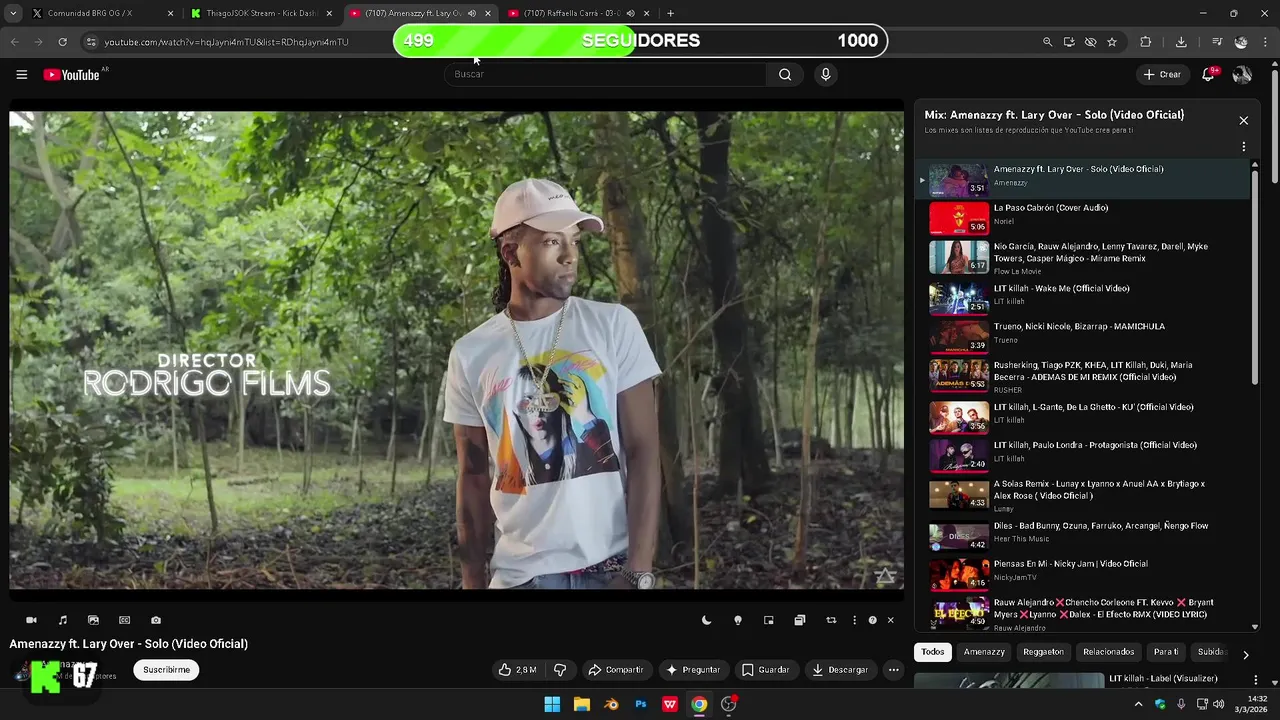The width and height of the screenshot is (1280, 720).
Task: Bookmark this page with star icon
Action: click(1111, 42)
